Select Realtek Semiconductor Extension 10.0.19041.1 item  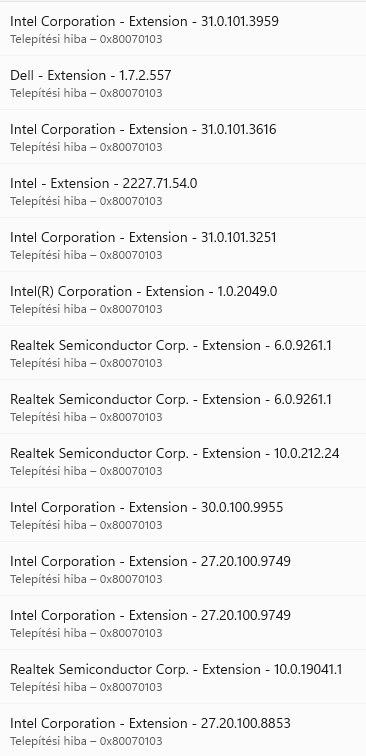point(183,676)
